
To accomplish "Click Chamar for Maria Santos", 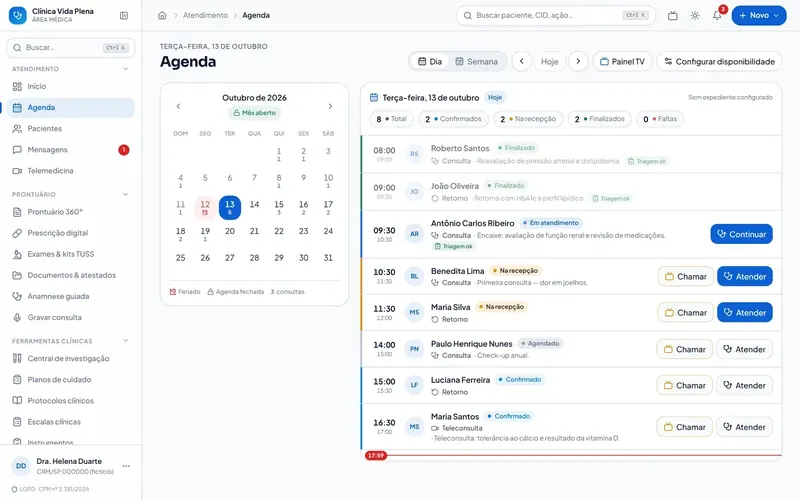I will [x=685, y=427].
